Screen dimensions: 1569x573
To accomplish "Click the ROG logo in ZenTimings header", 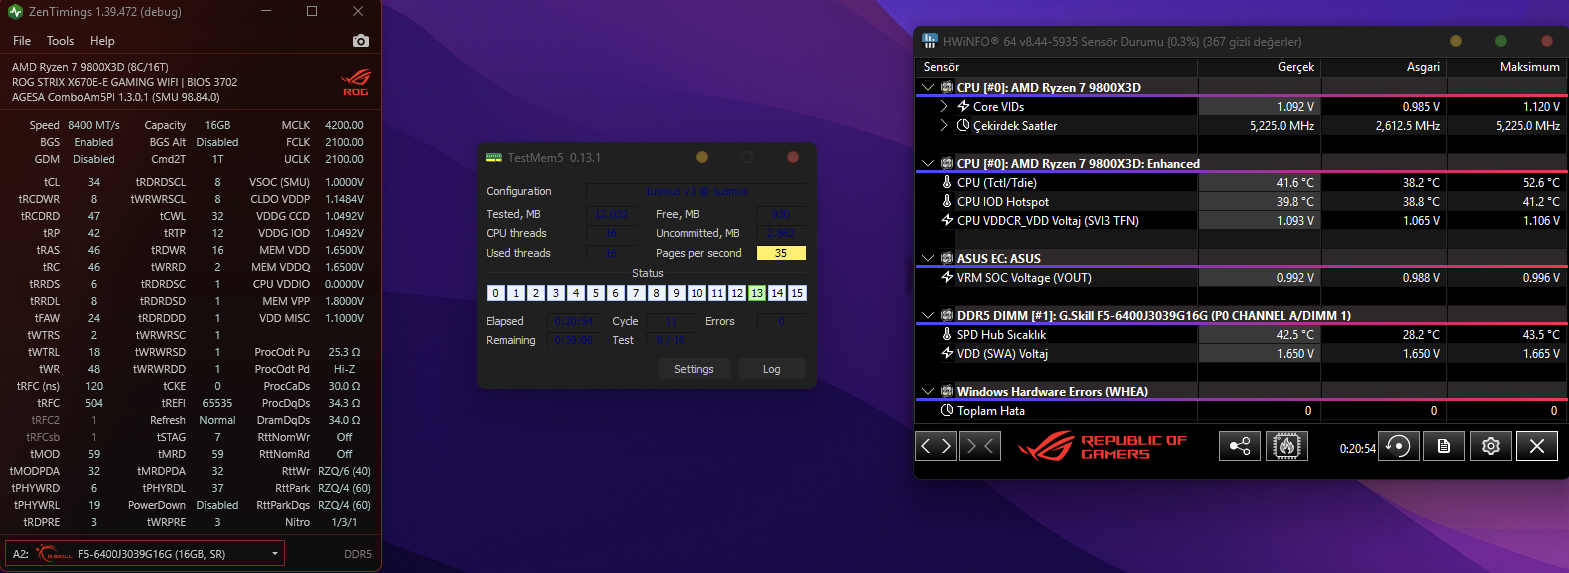I will coord(356,82).
